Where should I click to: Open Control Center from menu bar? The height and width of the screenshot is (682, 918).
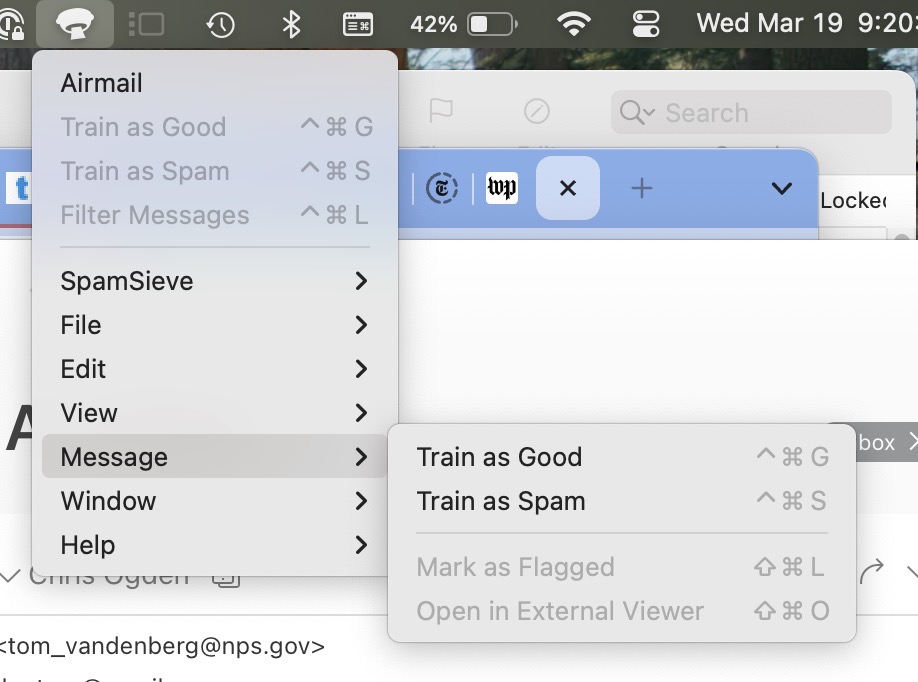(646, 25)
